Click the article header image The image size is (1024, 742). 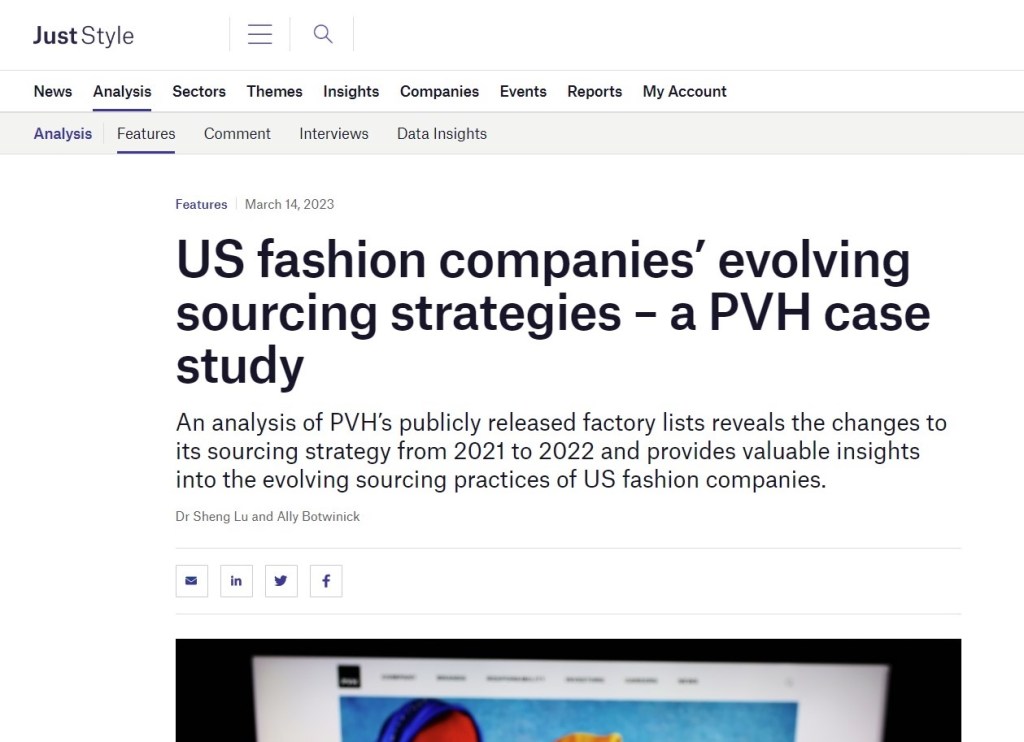pyautogui.click(x=568, y=690)
